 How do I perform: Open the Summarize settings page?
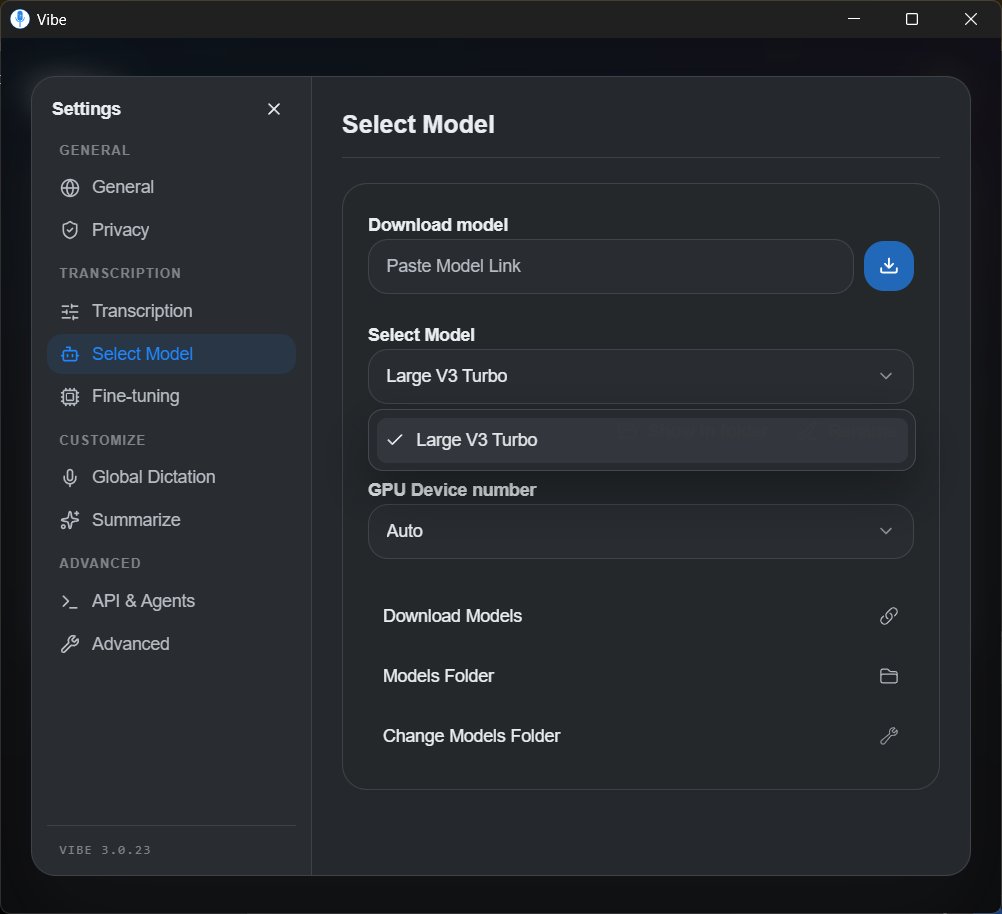pos(171,520)
